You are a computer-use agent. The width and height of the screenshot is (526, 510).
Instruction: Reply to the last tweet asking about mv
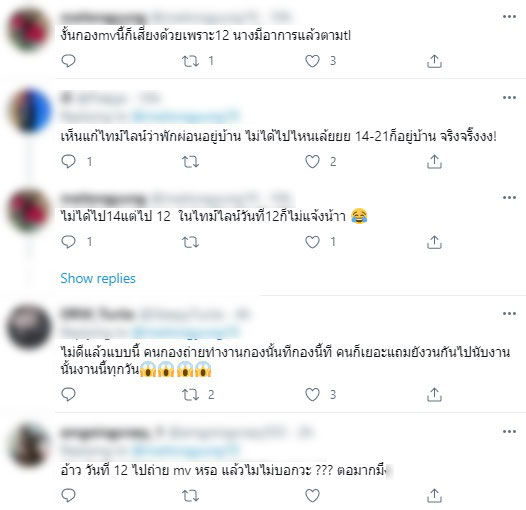[x=68, y=496]
